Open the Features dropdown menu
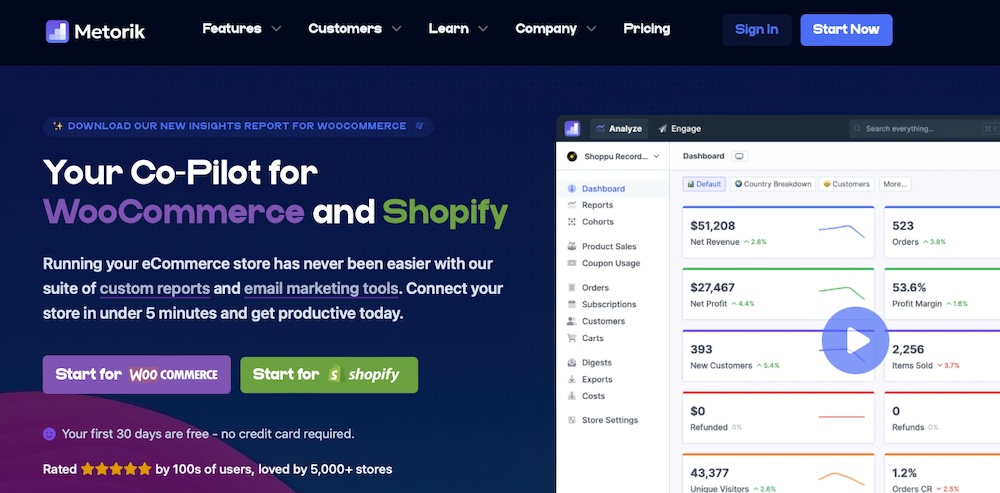Image resolution: width=1000 pixels, height=493 pixels. point(242,29)
